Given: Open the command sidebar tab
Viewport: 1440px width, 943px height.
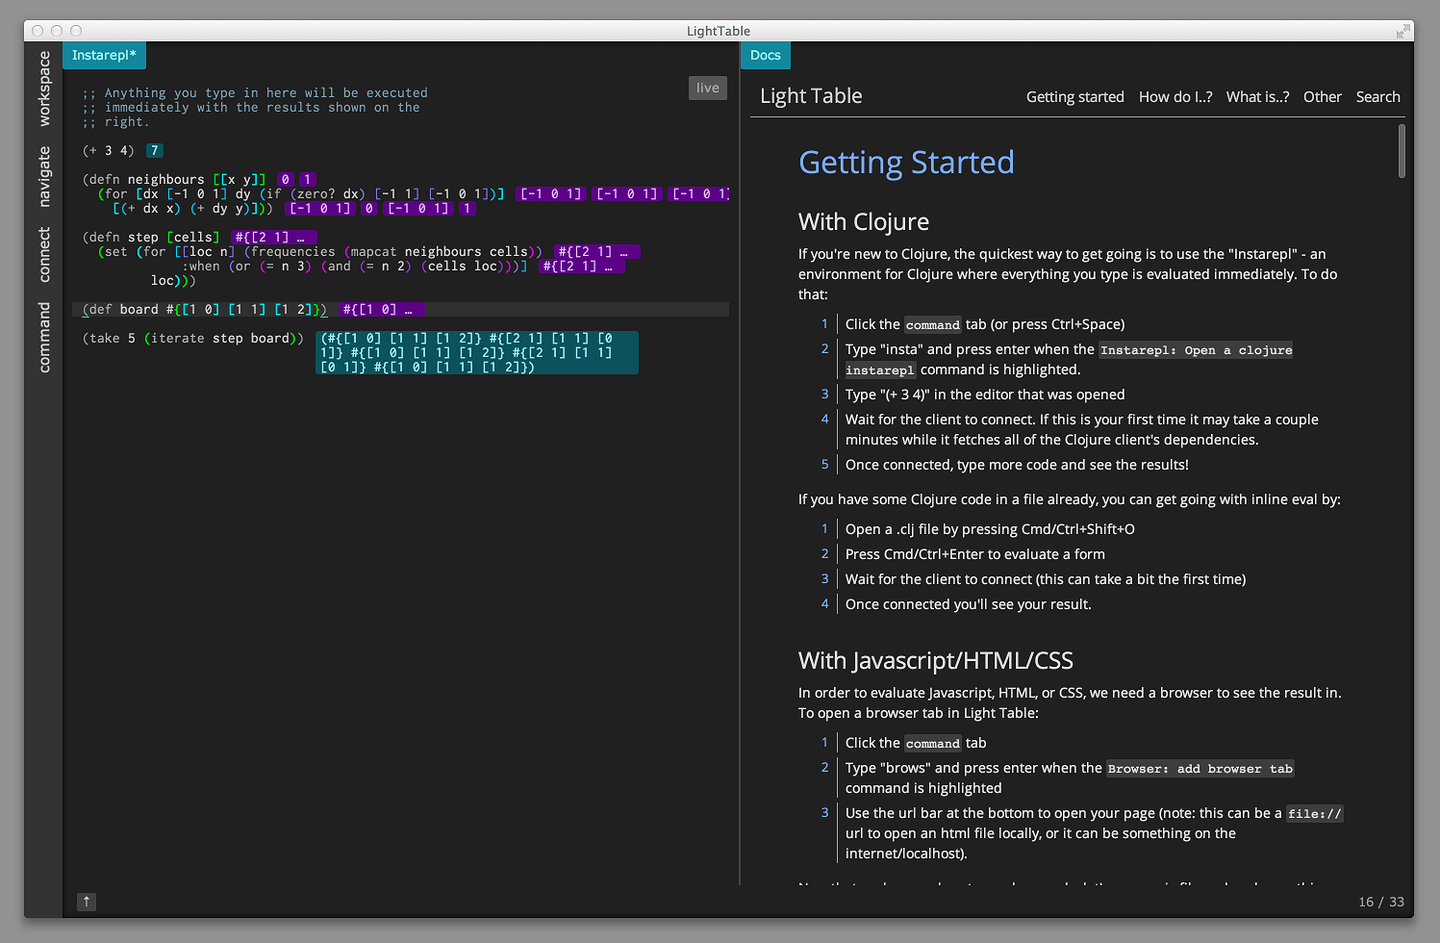Looking at the screenshot, I should [44, 337].
